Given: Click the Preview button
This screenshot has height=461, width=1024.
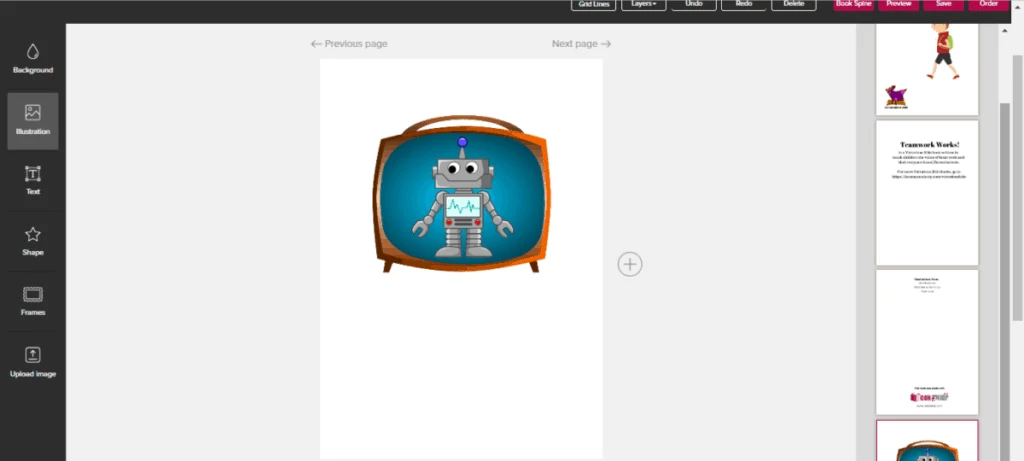Looking at the screenshot, I should (x=899, y=5).
